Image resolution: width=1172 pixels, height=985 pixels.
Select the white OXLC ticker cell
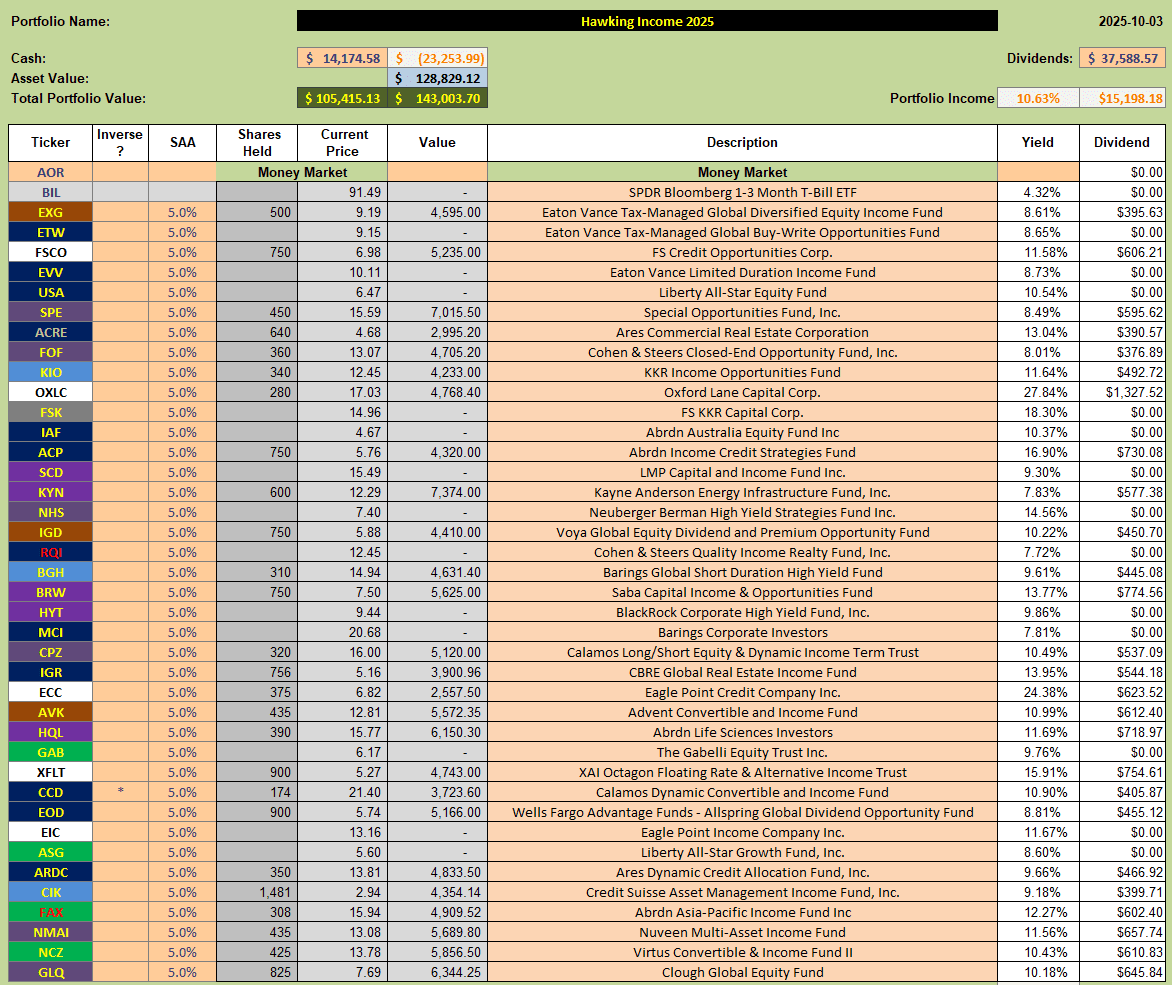(51, 392)
